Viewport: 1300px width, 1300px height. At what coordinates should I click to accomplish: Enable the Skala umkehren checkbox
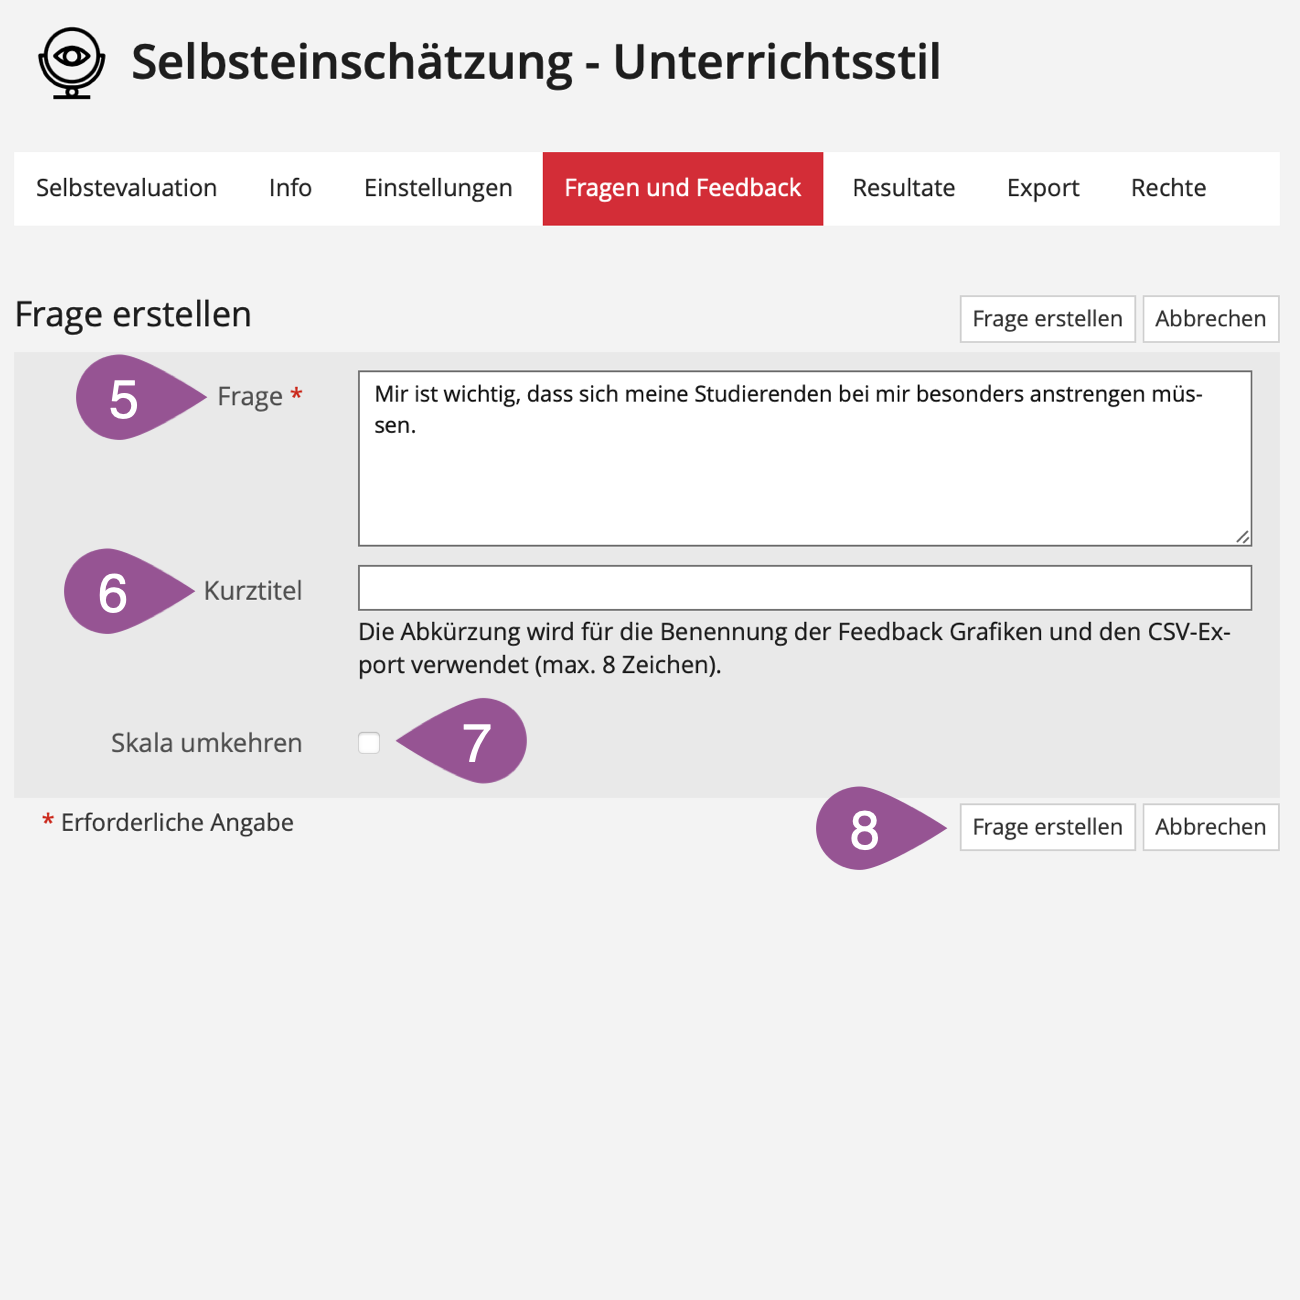tap(369, 743)
